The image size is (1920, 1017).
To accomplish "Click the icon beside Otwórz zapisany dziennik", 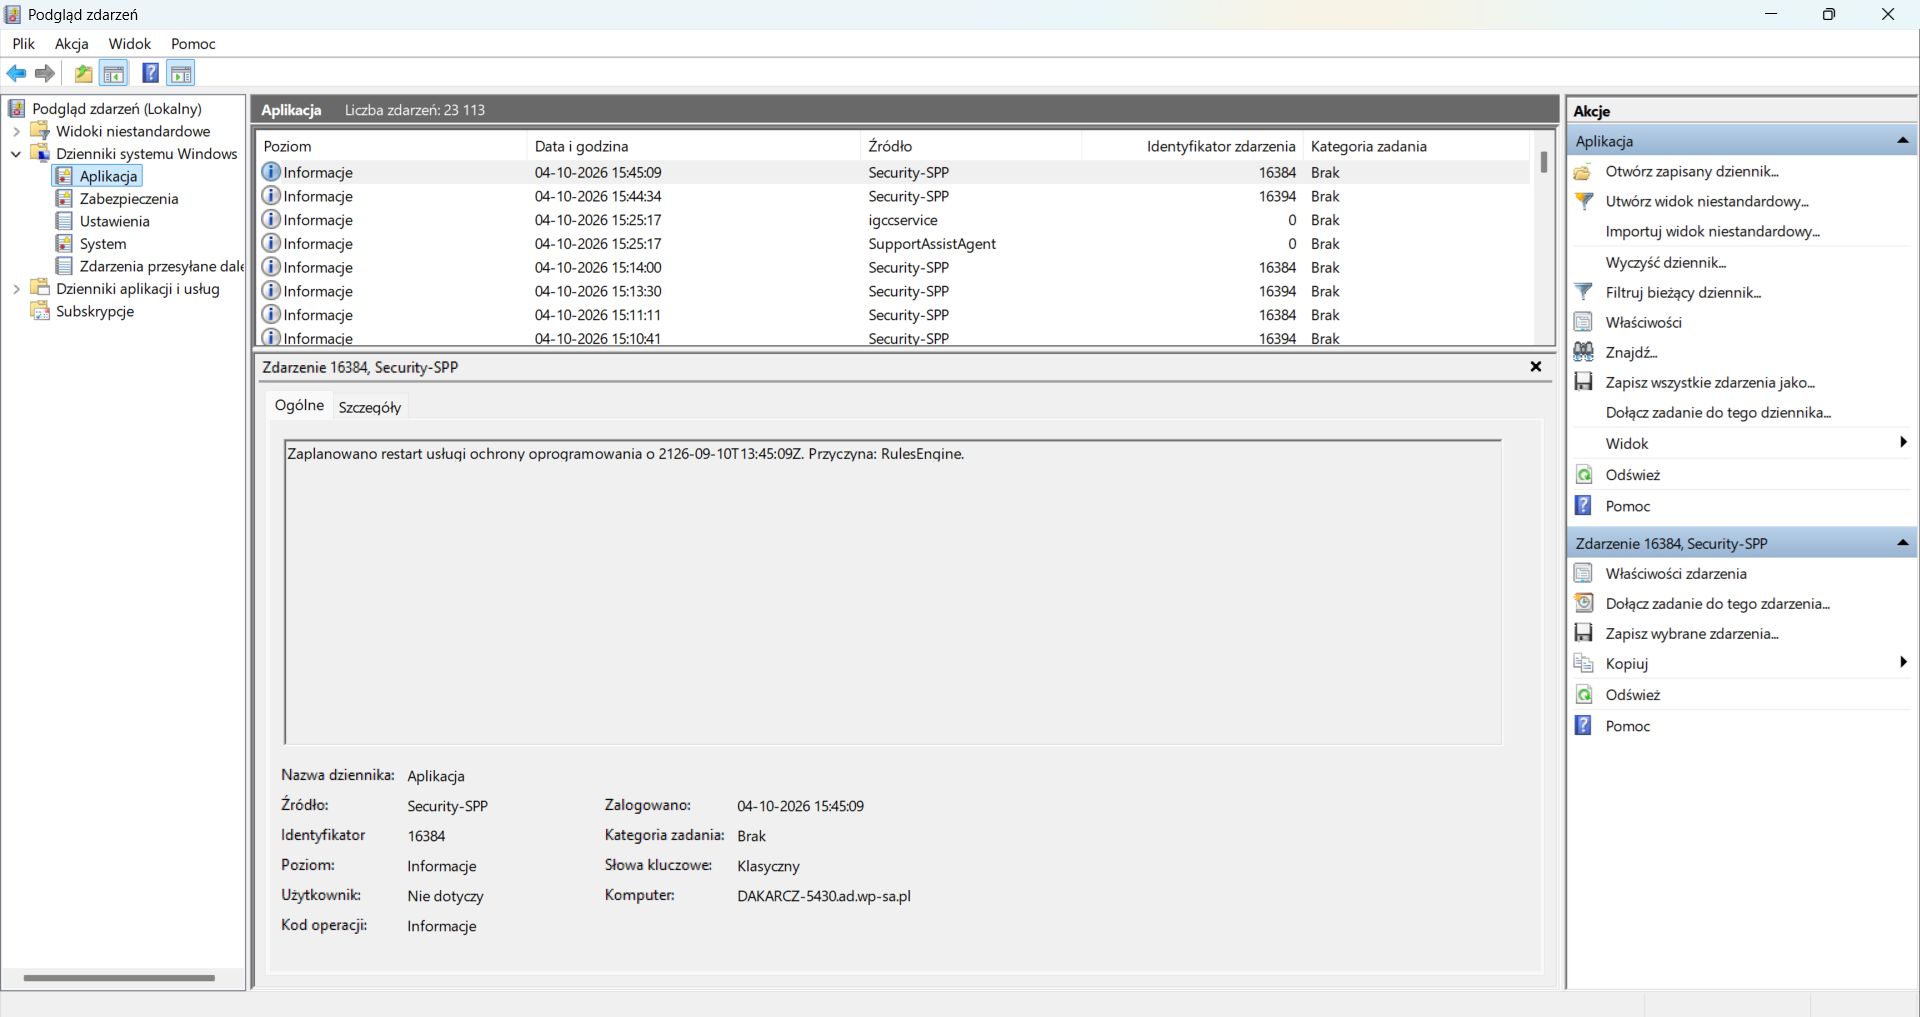I will click(x=1584, y=171).
